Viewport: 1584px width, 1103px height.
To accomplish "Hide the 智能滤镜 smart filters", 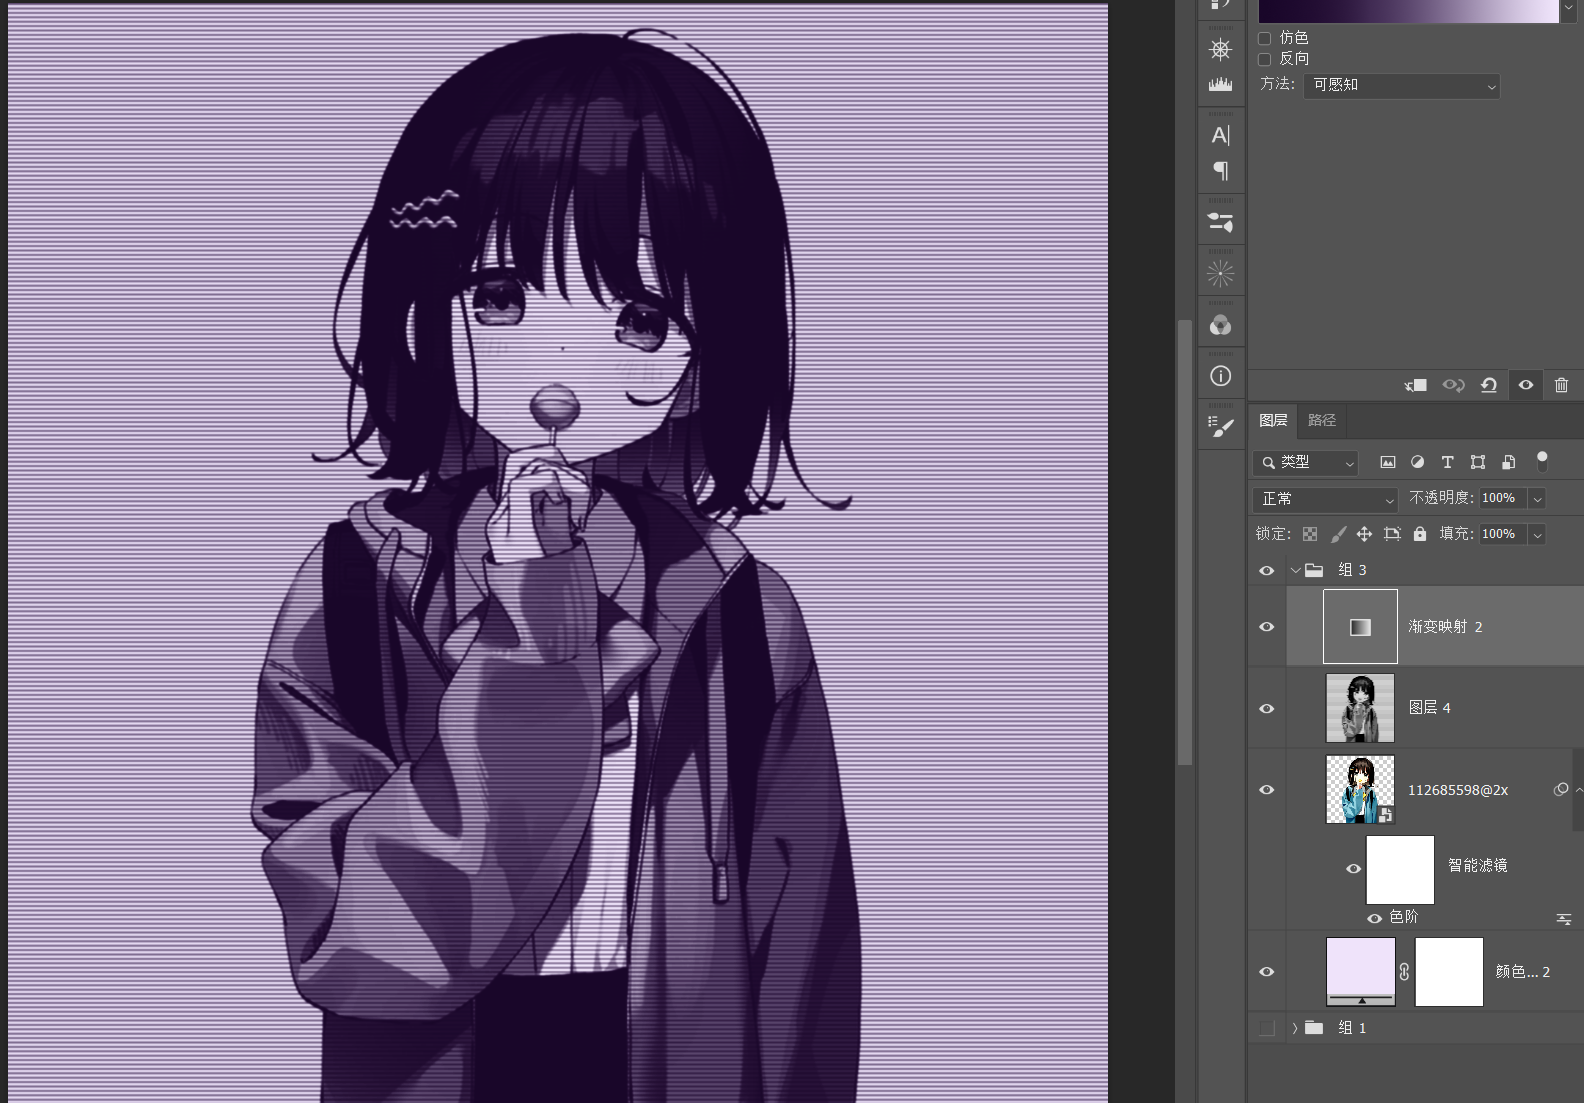I will [1354, 868].
